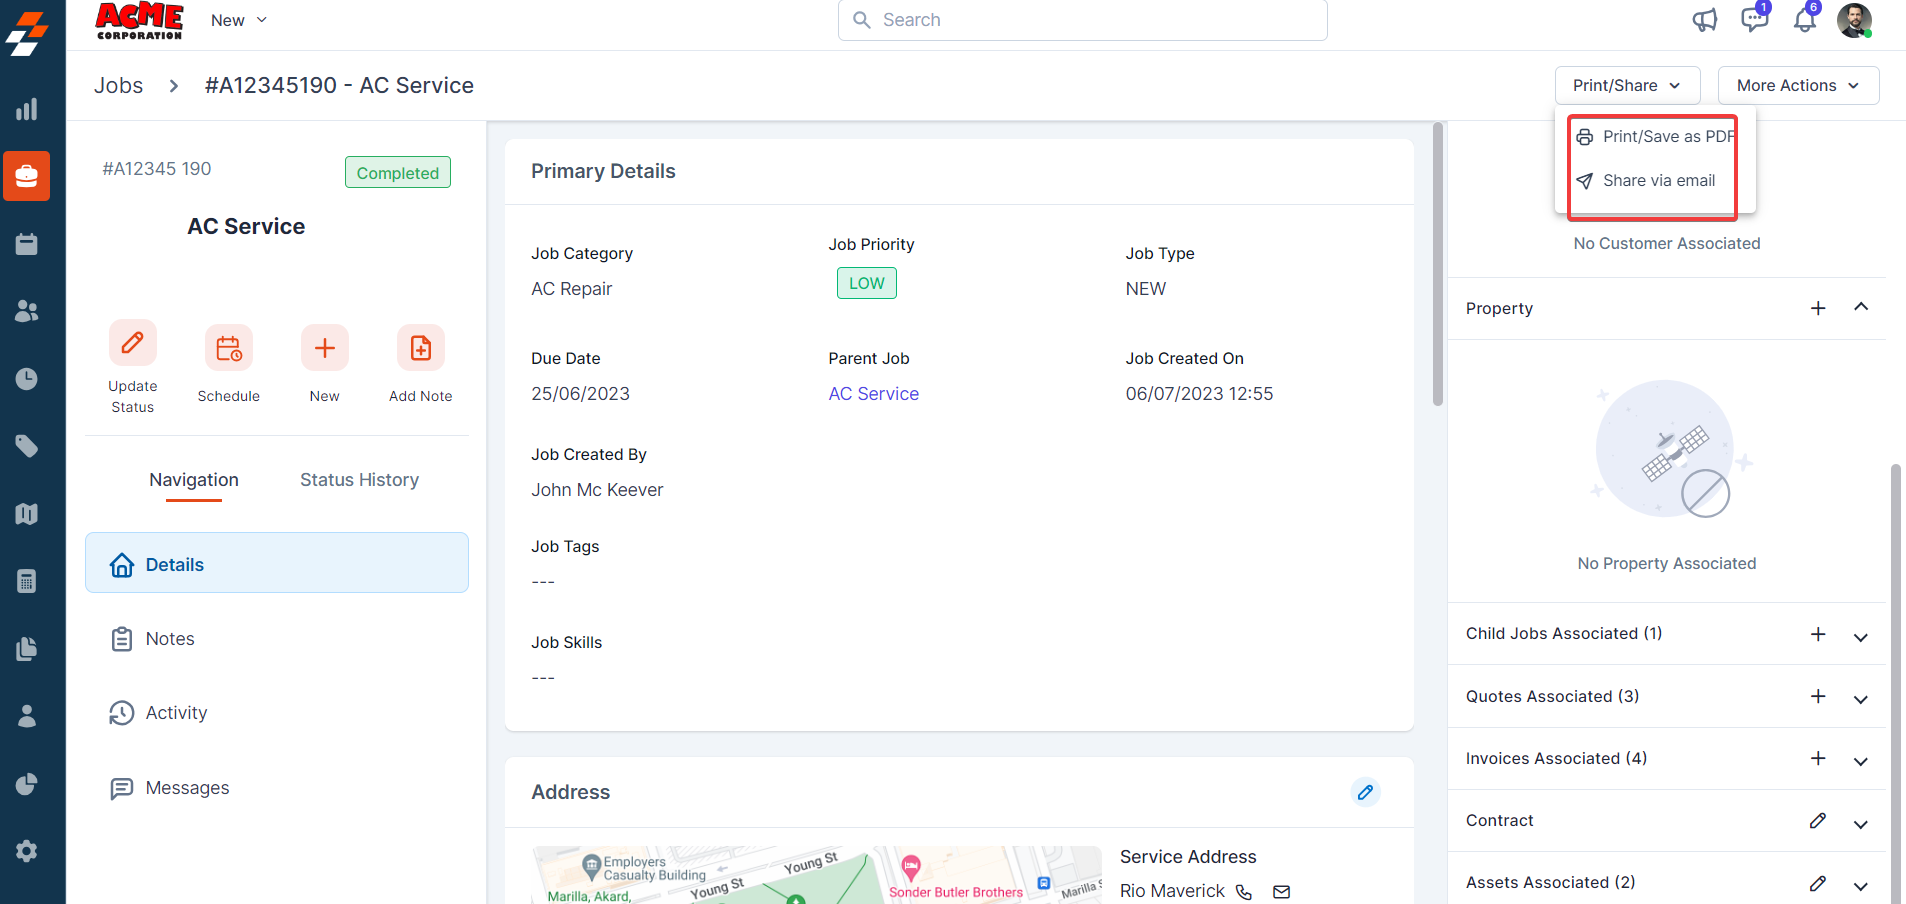The width and height of the screenshot is (1906, 904).
Task: Collapse the Property section
Action: coord(1860,307)
